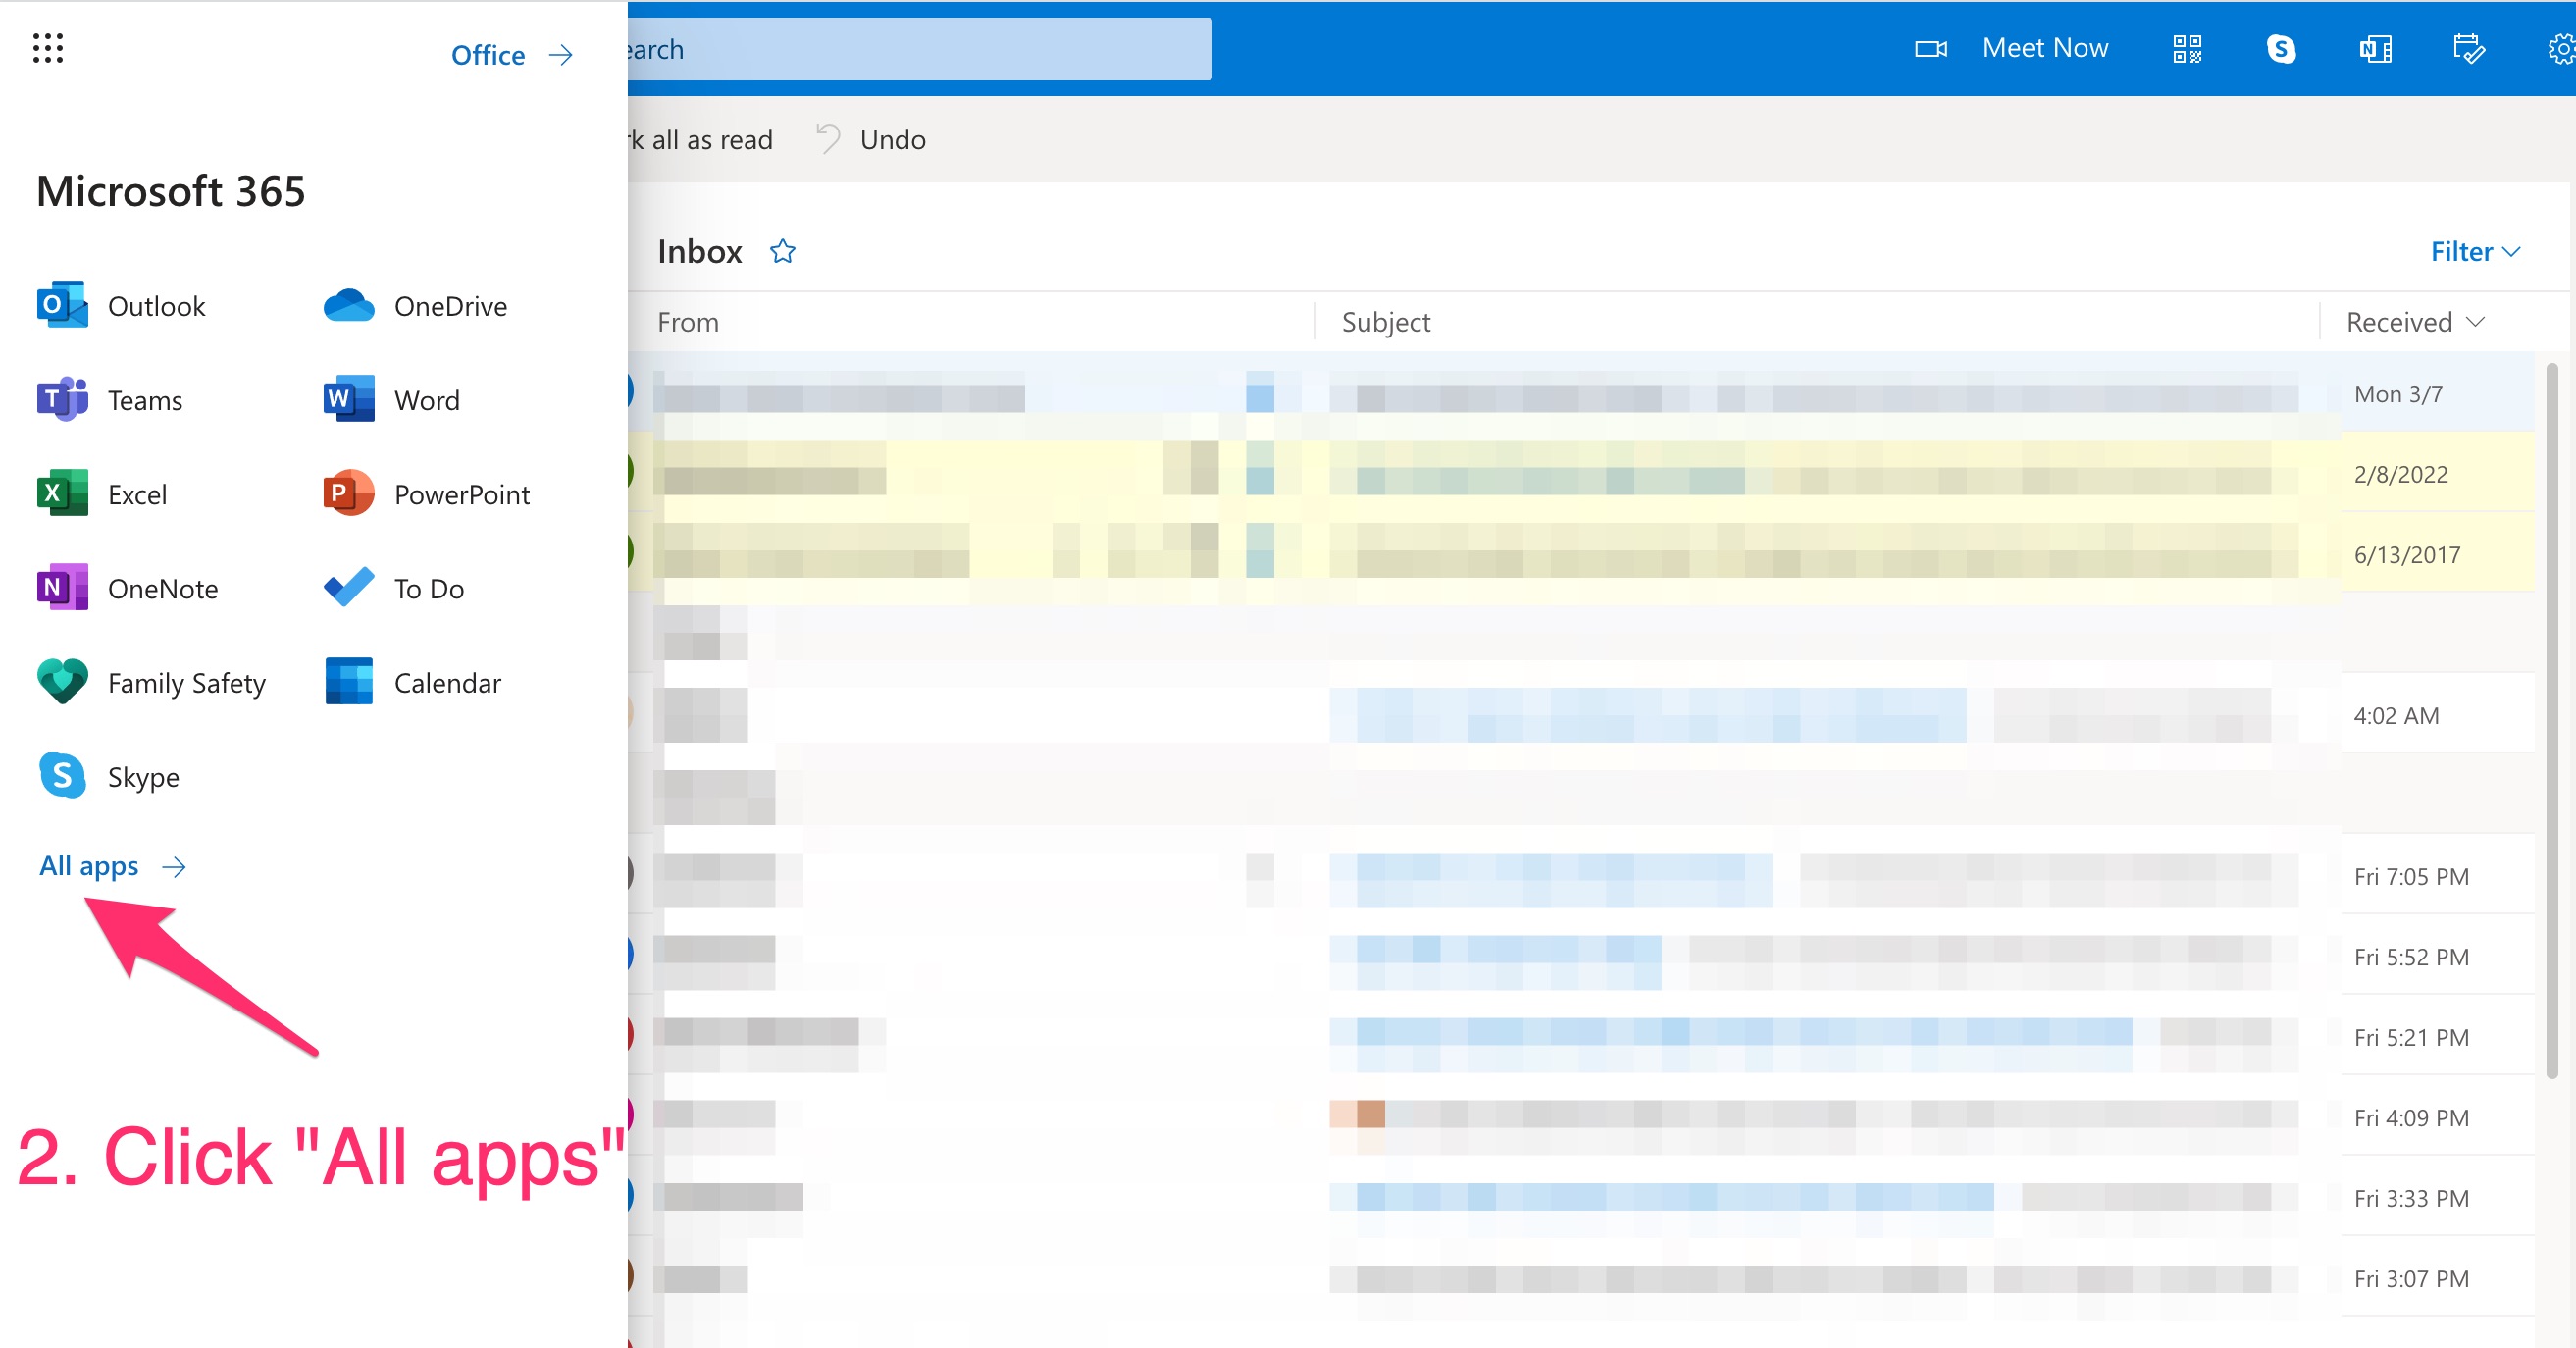Open To Do app icon
The width and height of the screenshot is (2576, 1348).
tap(348, 588)
